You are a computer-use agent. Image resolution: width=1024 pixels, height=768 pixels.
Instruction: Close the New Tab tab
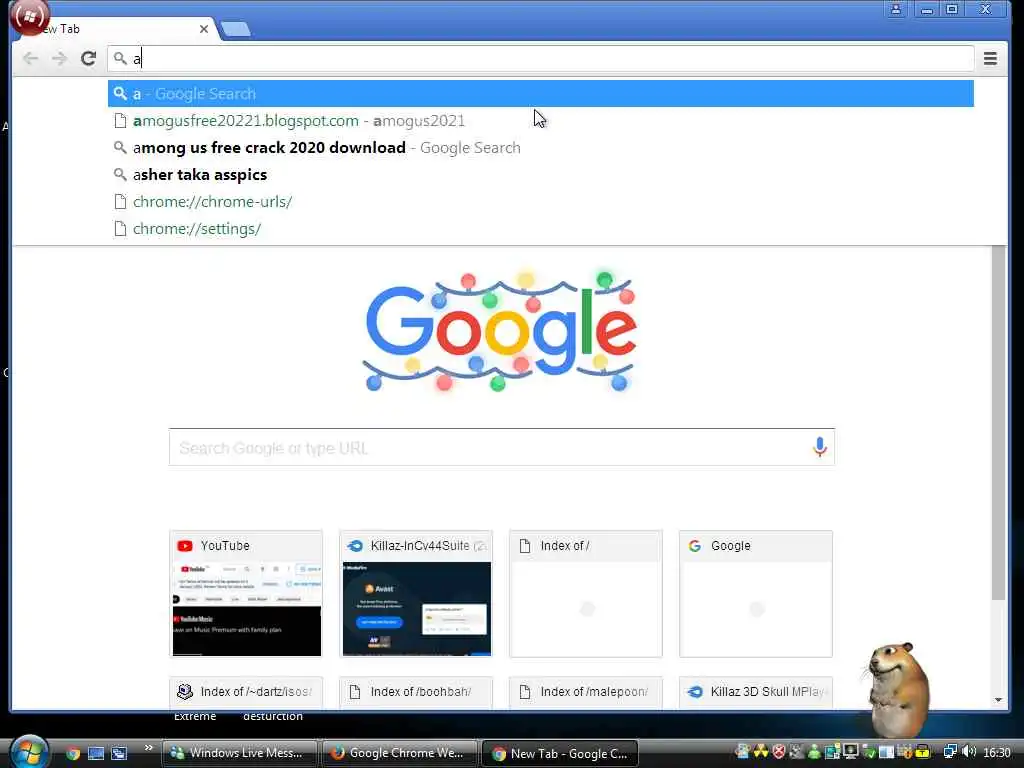tap(204, 29)
